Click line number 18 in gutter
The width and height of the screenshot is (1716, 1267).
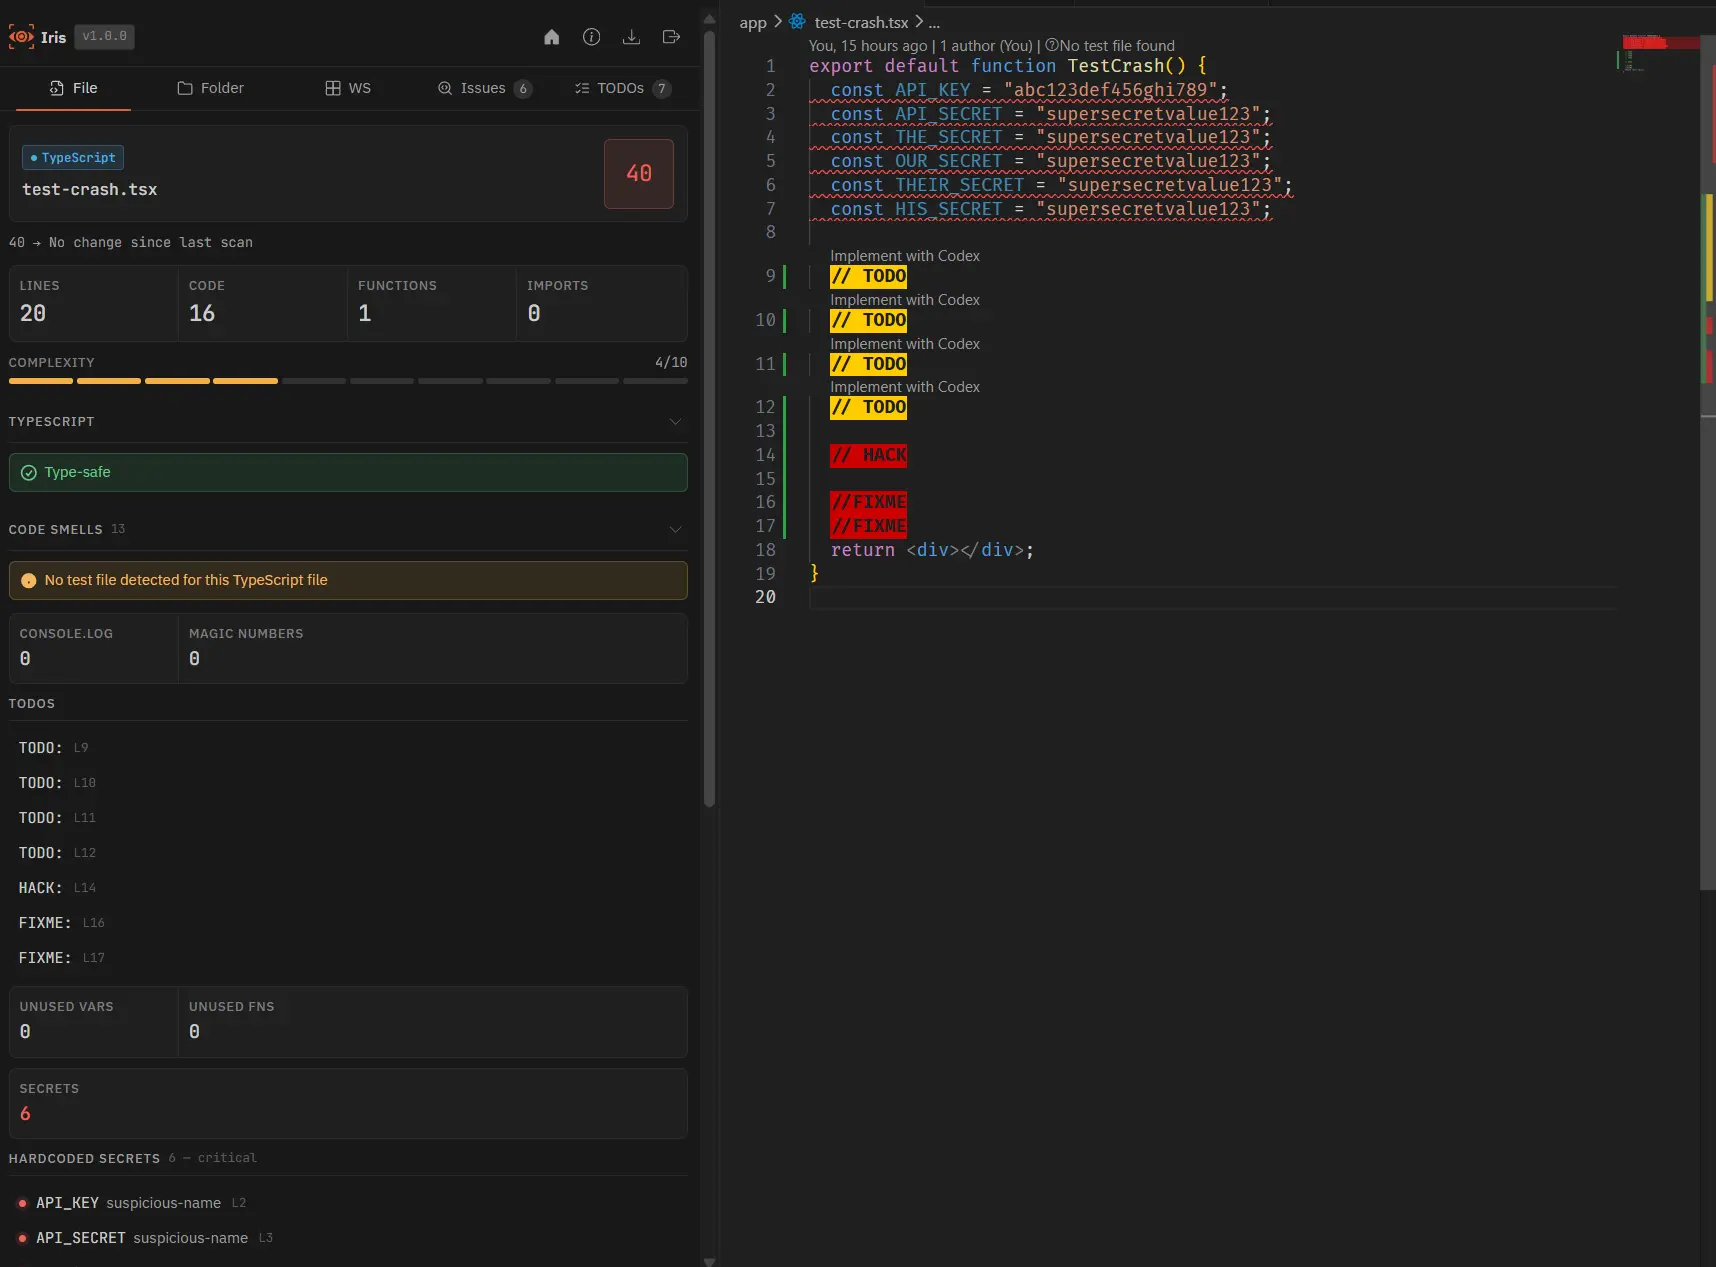[x=765, y=550]
